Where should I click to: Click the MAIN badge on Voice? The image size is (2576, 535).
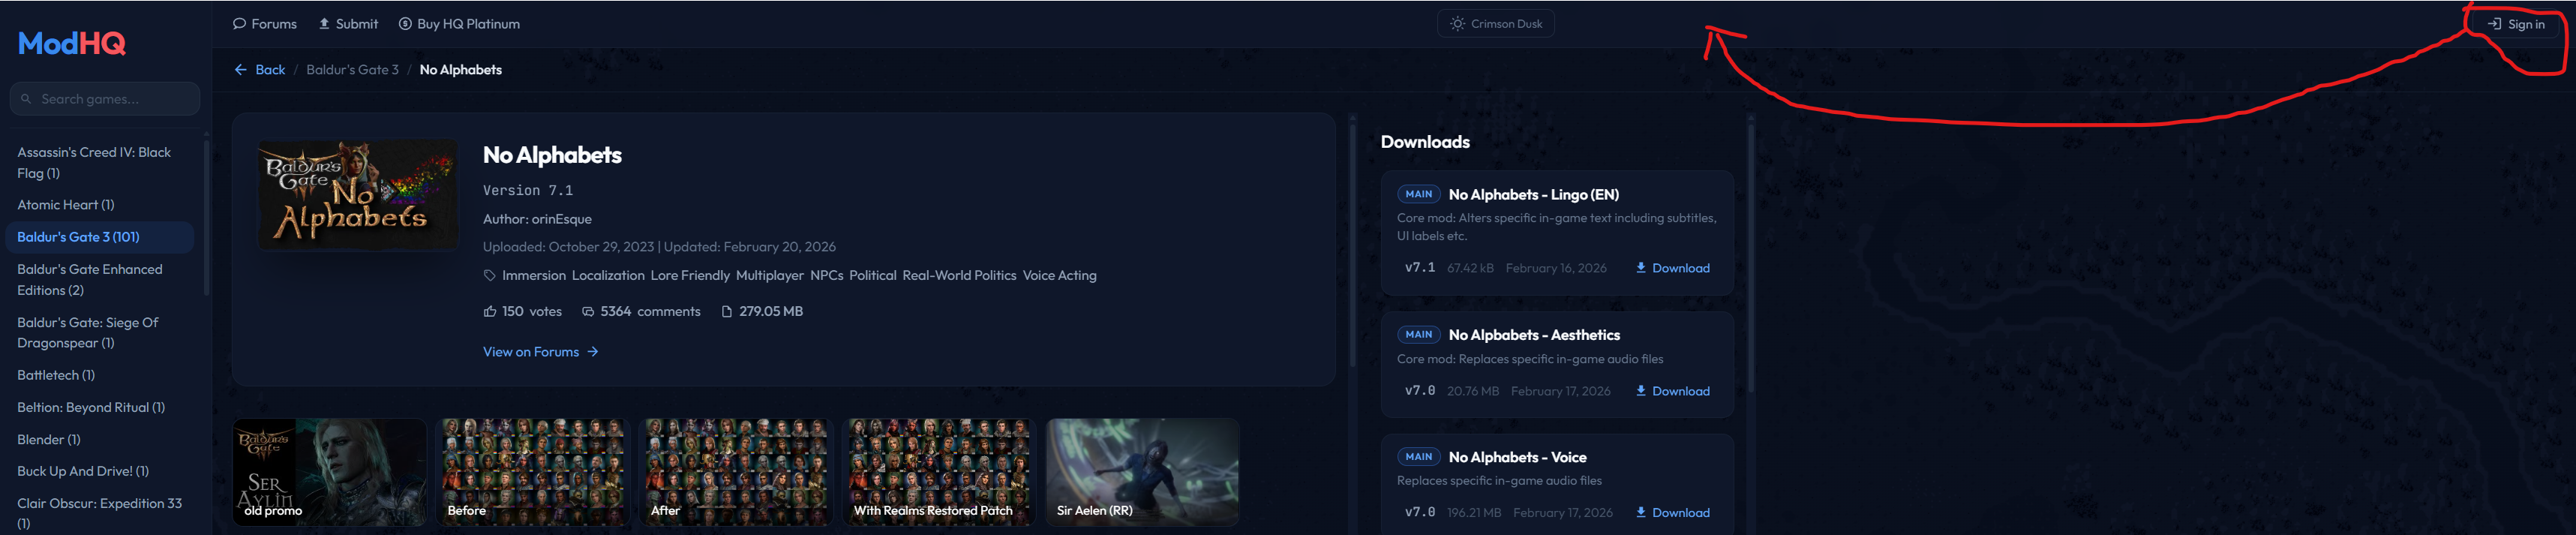pyautogui.click(x=1418, y=457)
